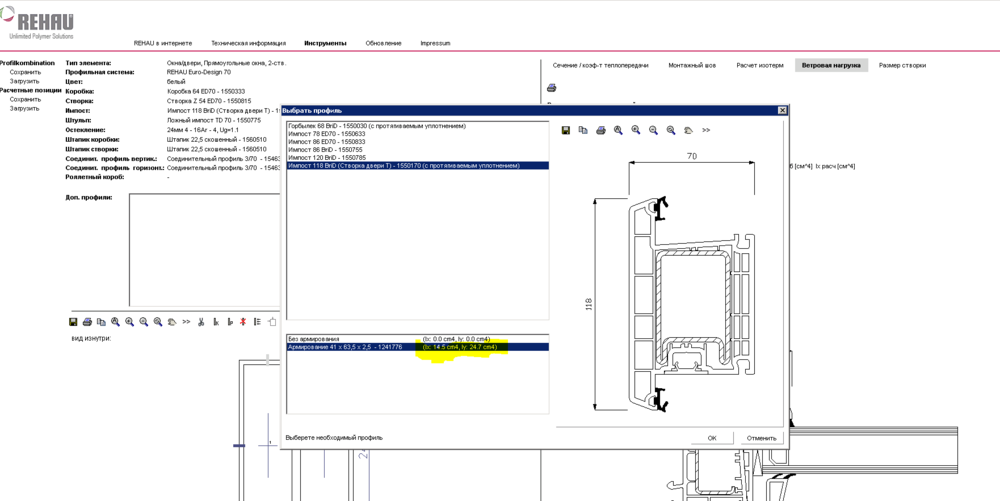Click the save icon in the profile dialog toolbar
Image resolution: width=1000 pixels, height=501 pixels.
566,130
